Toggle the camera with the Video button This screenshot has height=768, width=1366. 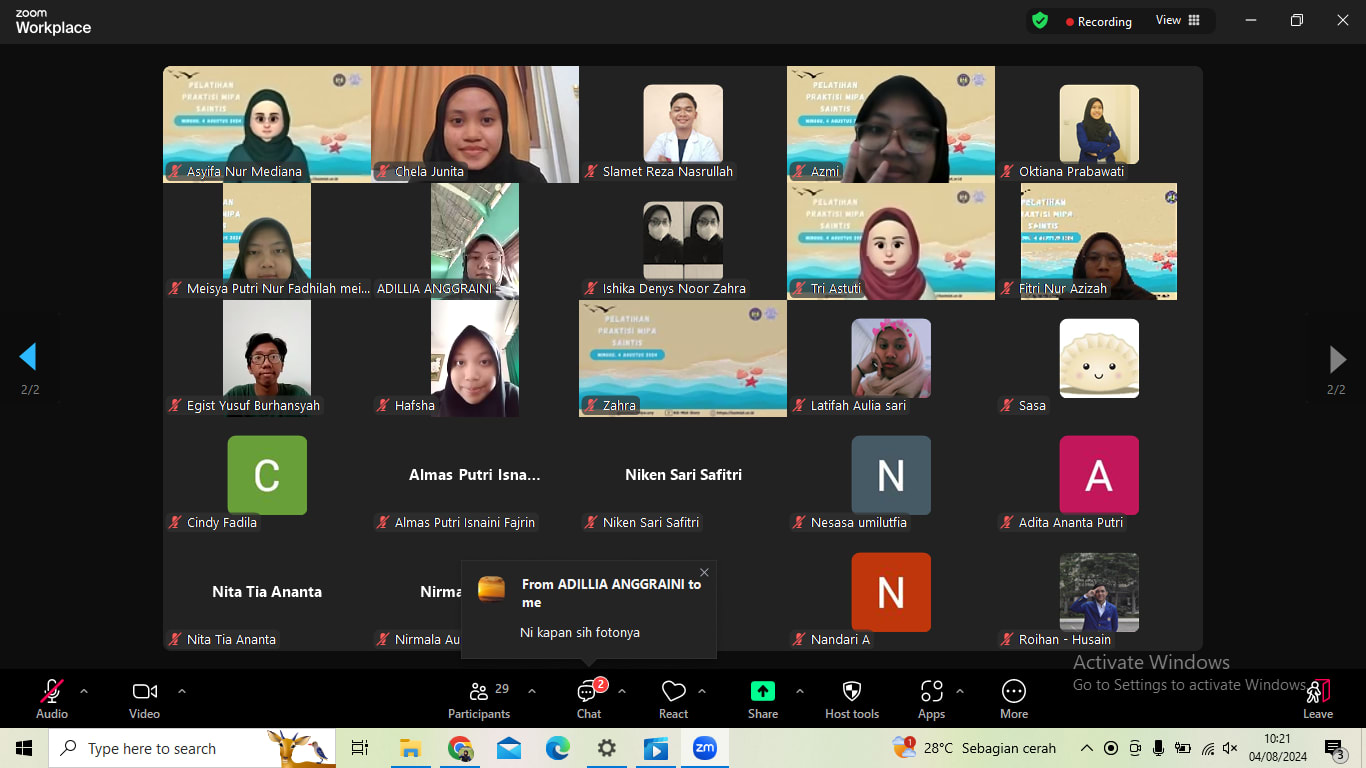click(x=144, y=698)
